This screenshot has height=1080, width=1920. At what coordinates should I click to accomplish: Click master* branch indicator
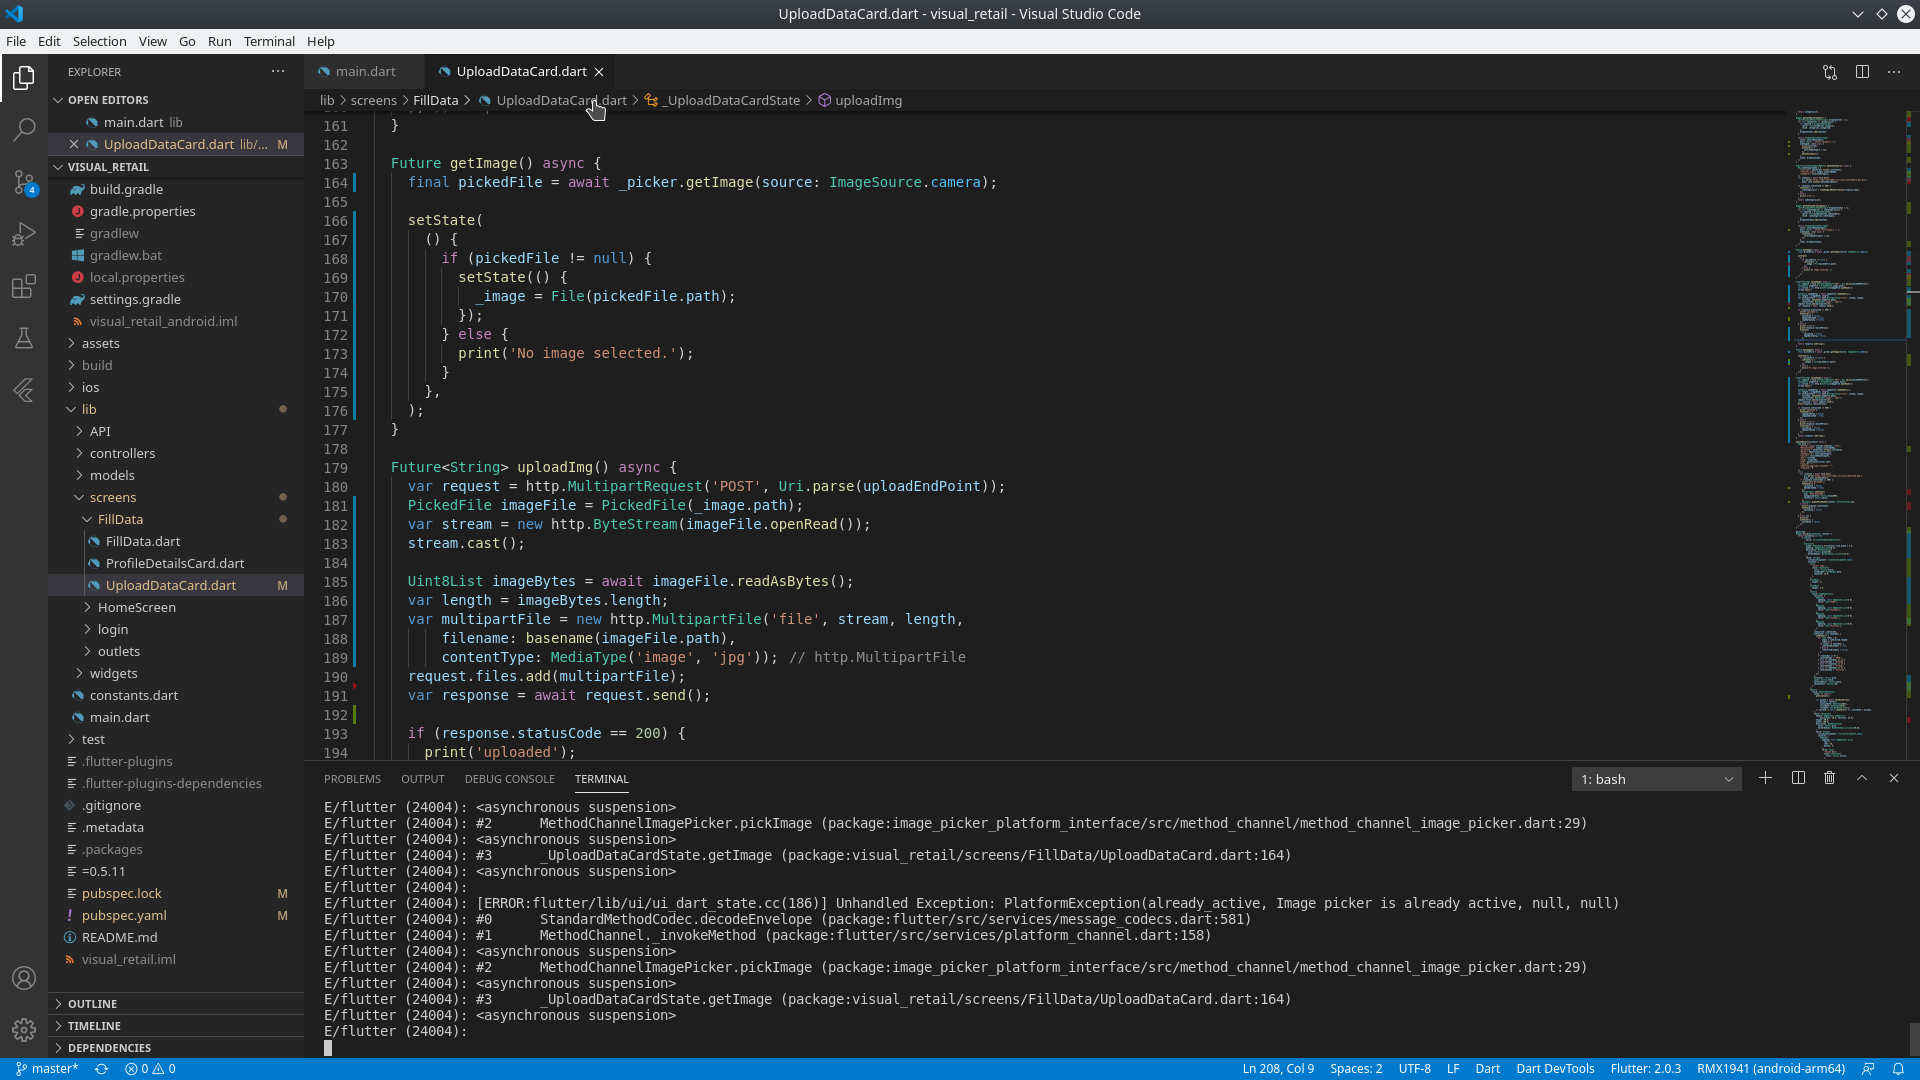pos(47,1068)
